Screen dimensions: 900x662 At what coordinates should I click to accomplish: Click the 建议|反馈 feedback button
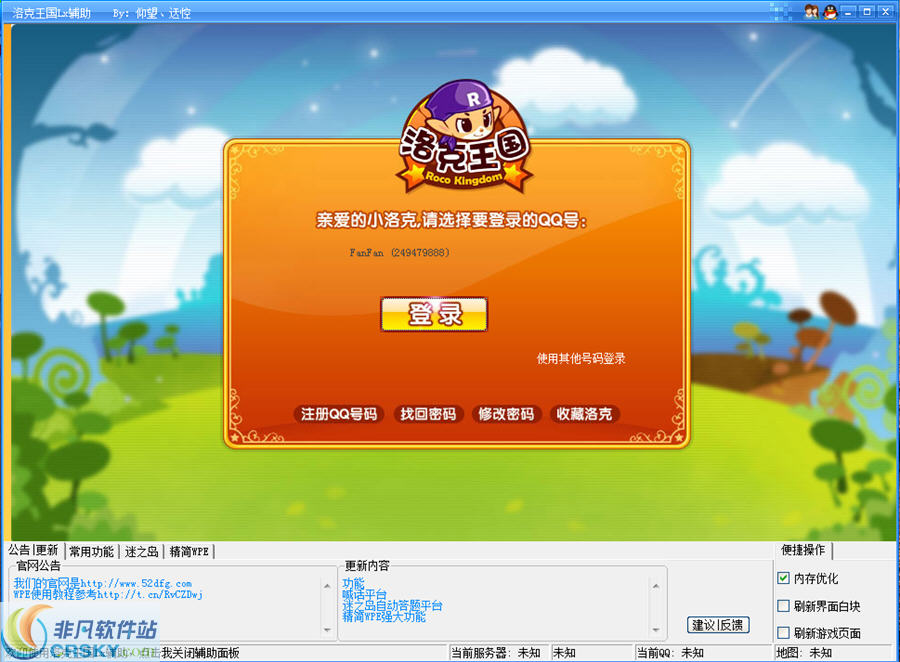(x=718, y=625)
